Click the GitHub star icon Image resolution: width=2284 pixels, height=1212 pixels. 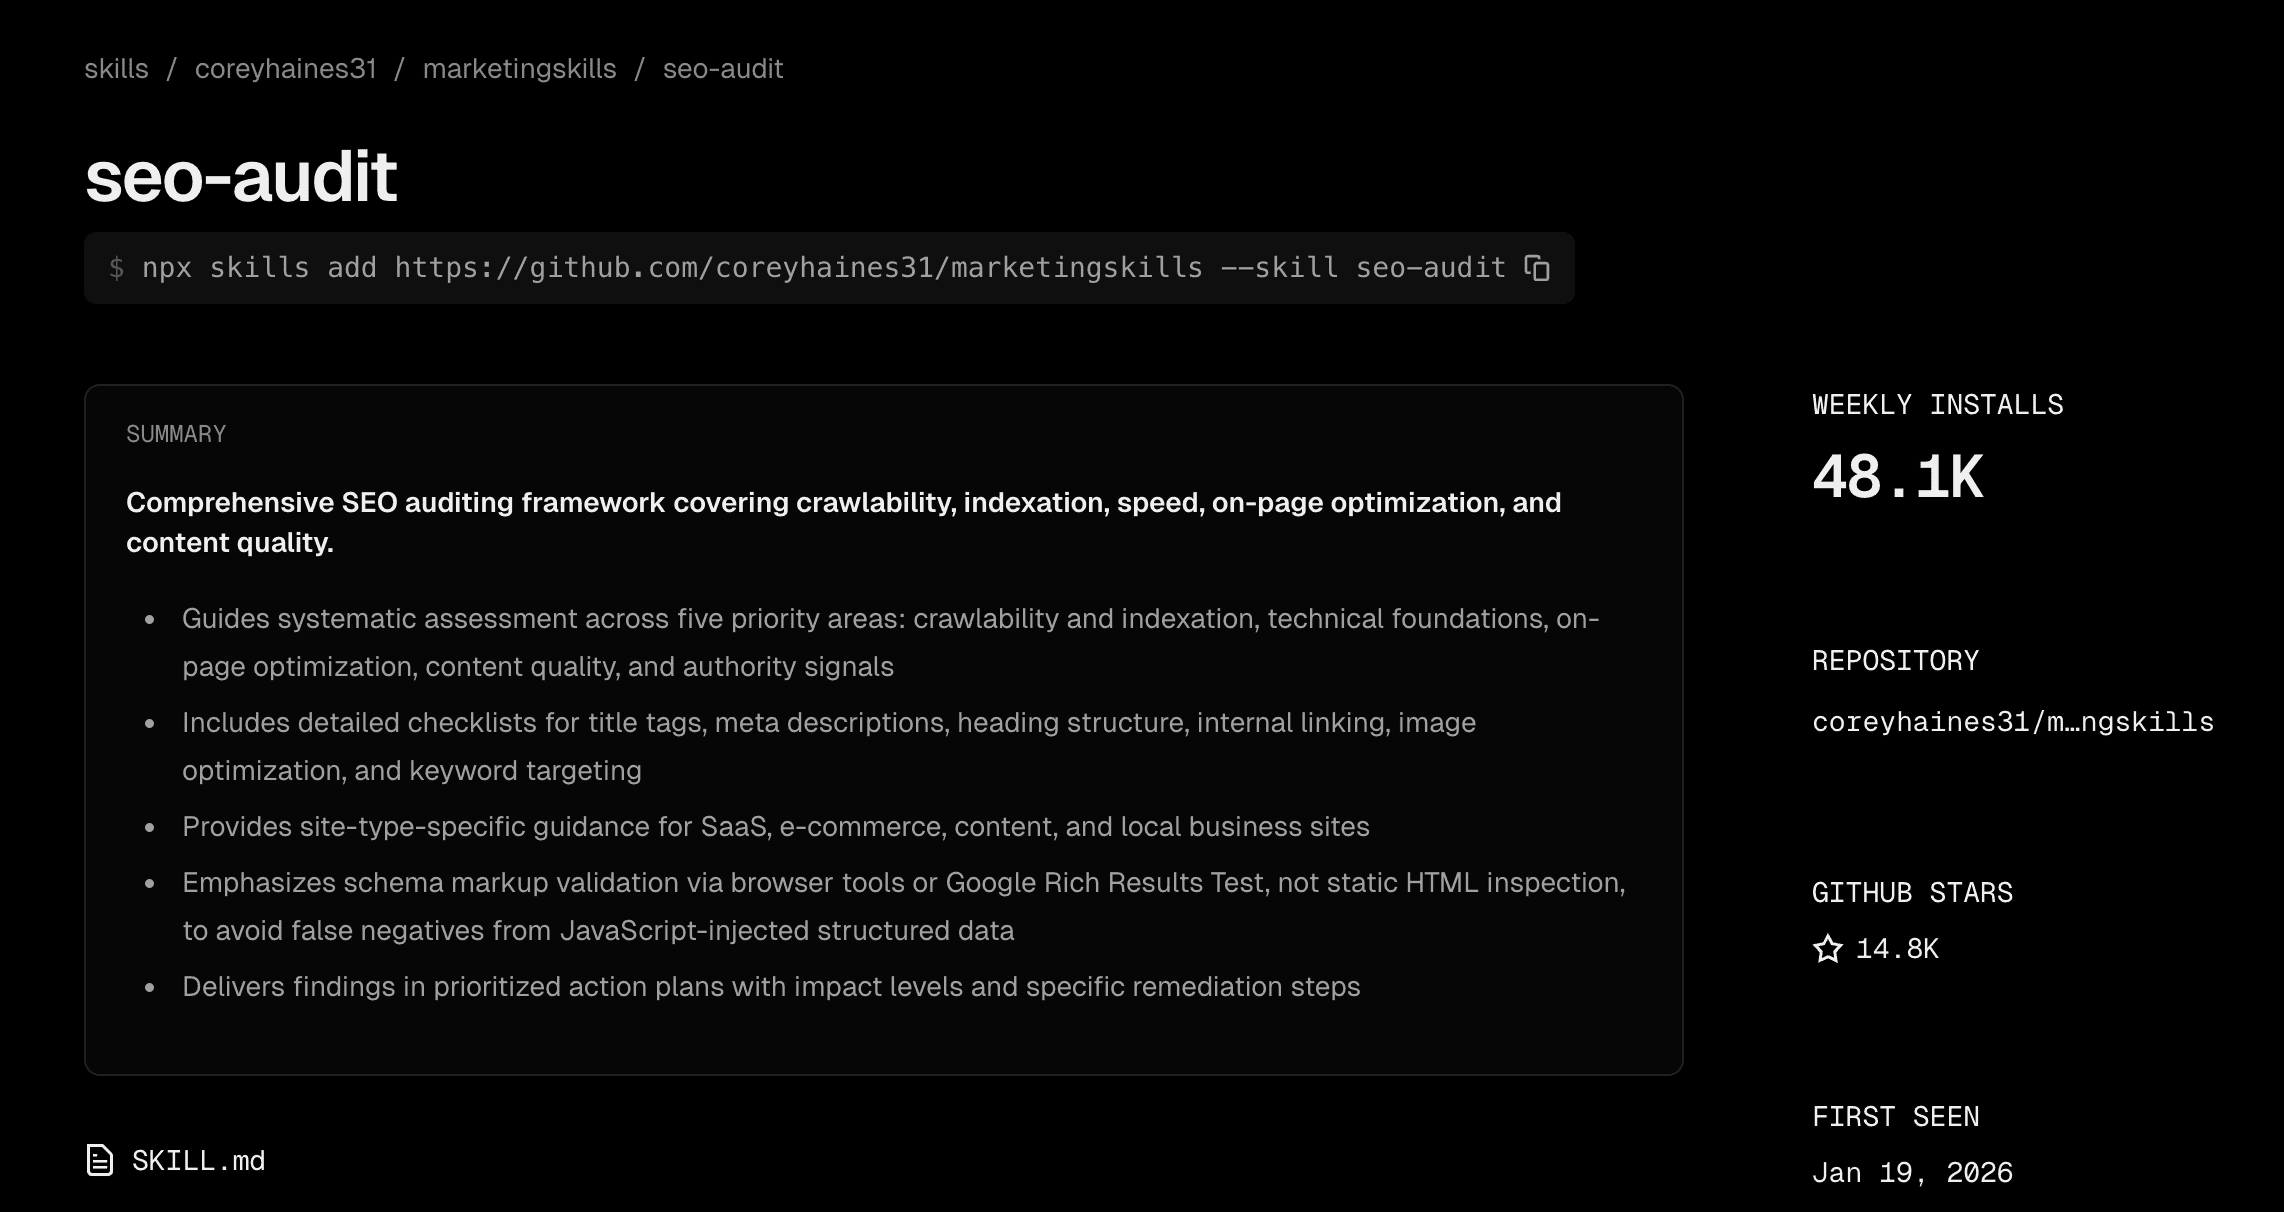[x=1827, y=949]
